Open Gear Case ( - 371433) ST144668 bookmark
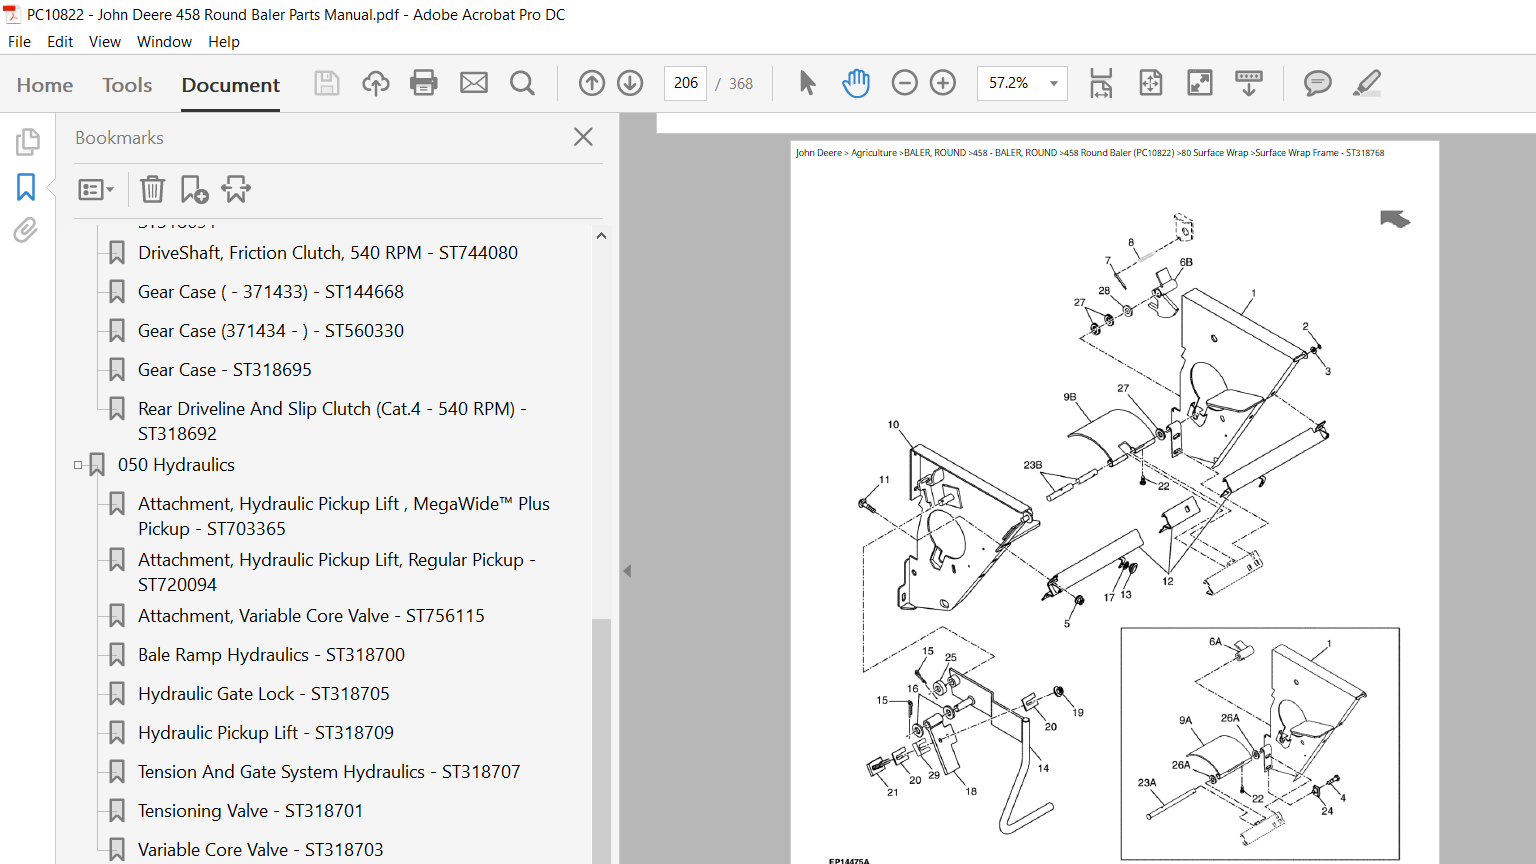1536x864 pixels. pos(271,292)
